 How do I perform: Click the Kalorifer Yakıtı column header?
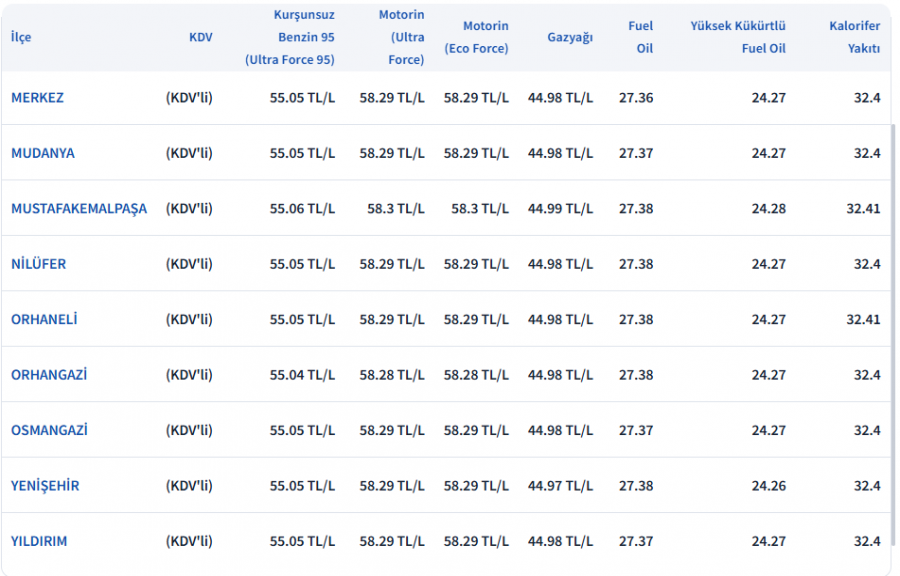click(855, 37)
